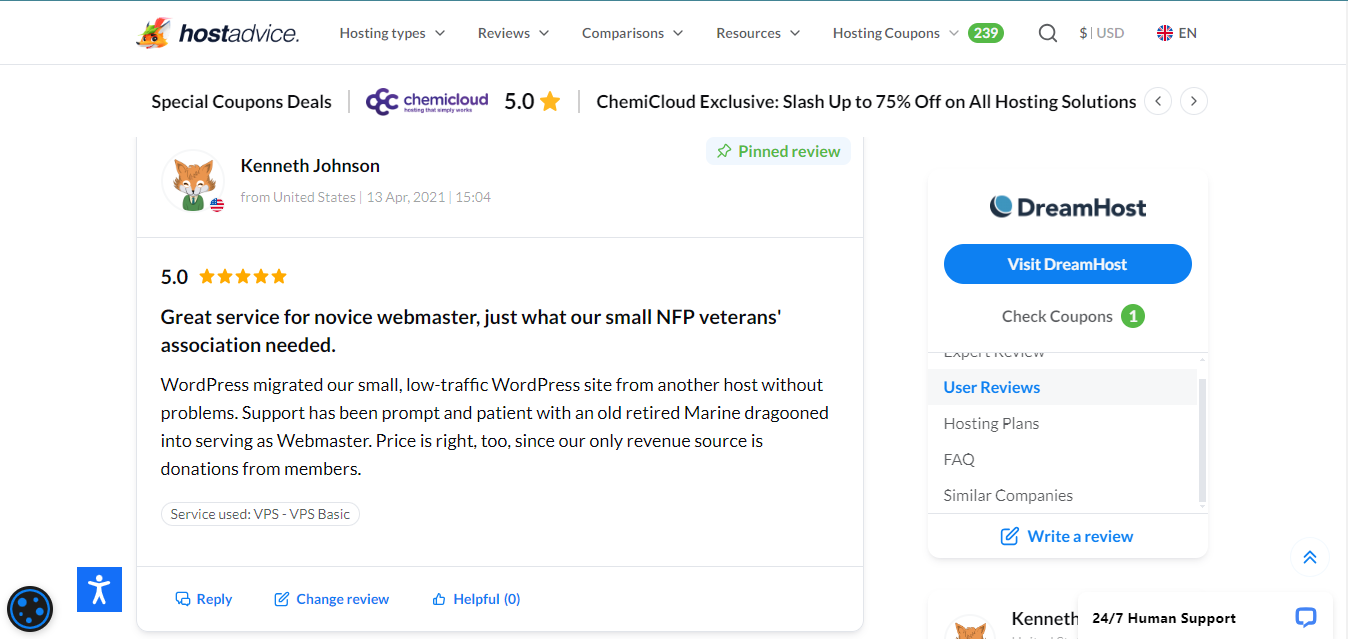This screenshot has height=639, width=1348.
Task: Show previous coupon deal arrow
Action: point(1158,101)
